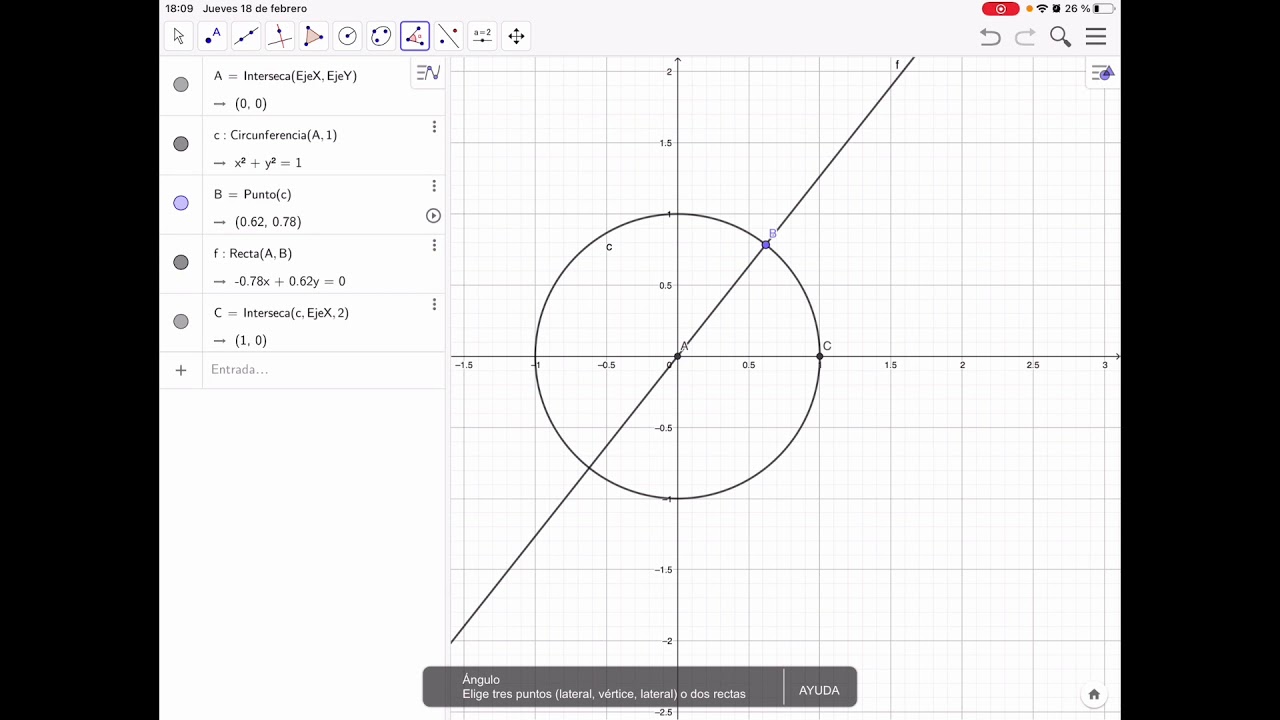Select the Point tool

pos(213,37)
